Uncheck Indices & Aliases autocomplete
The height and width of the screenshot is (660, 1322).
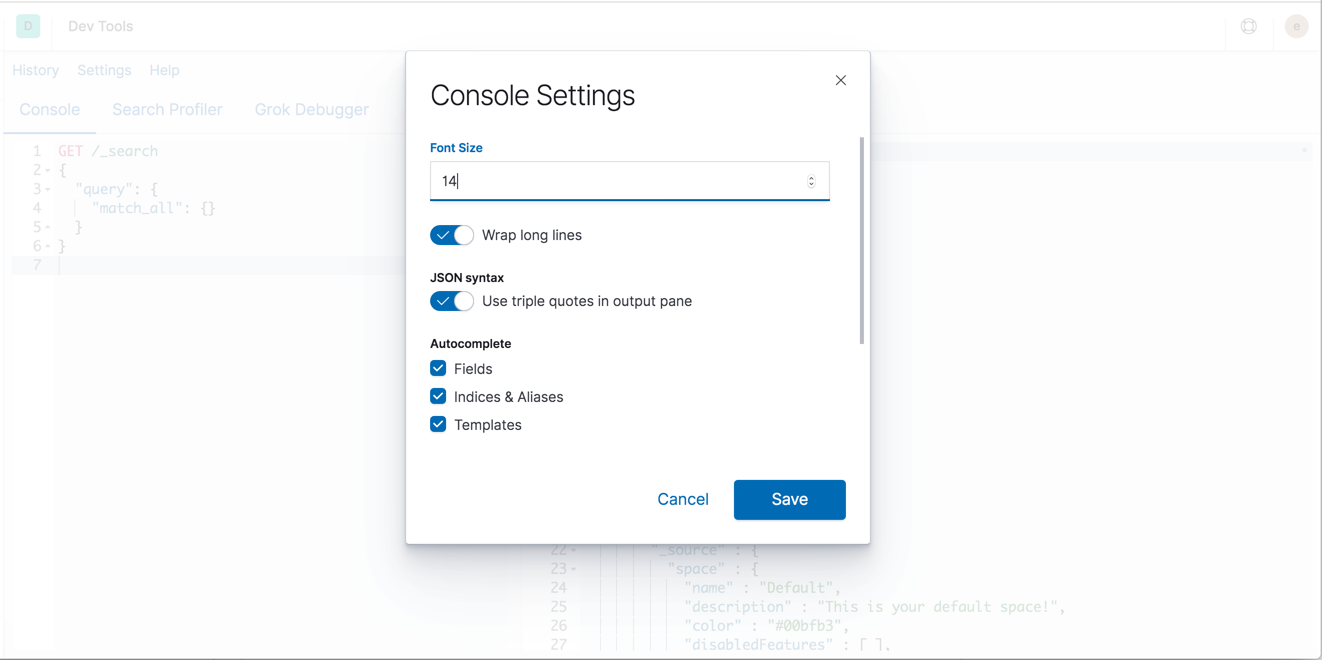click(x=437, y=396)
